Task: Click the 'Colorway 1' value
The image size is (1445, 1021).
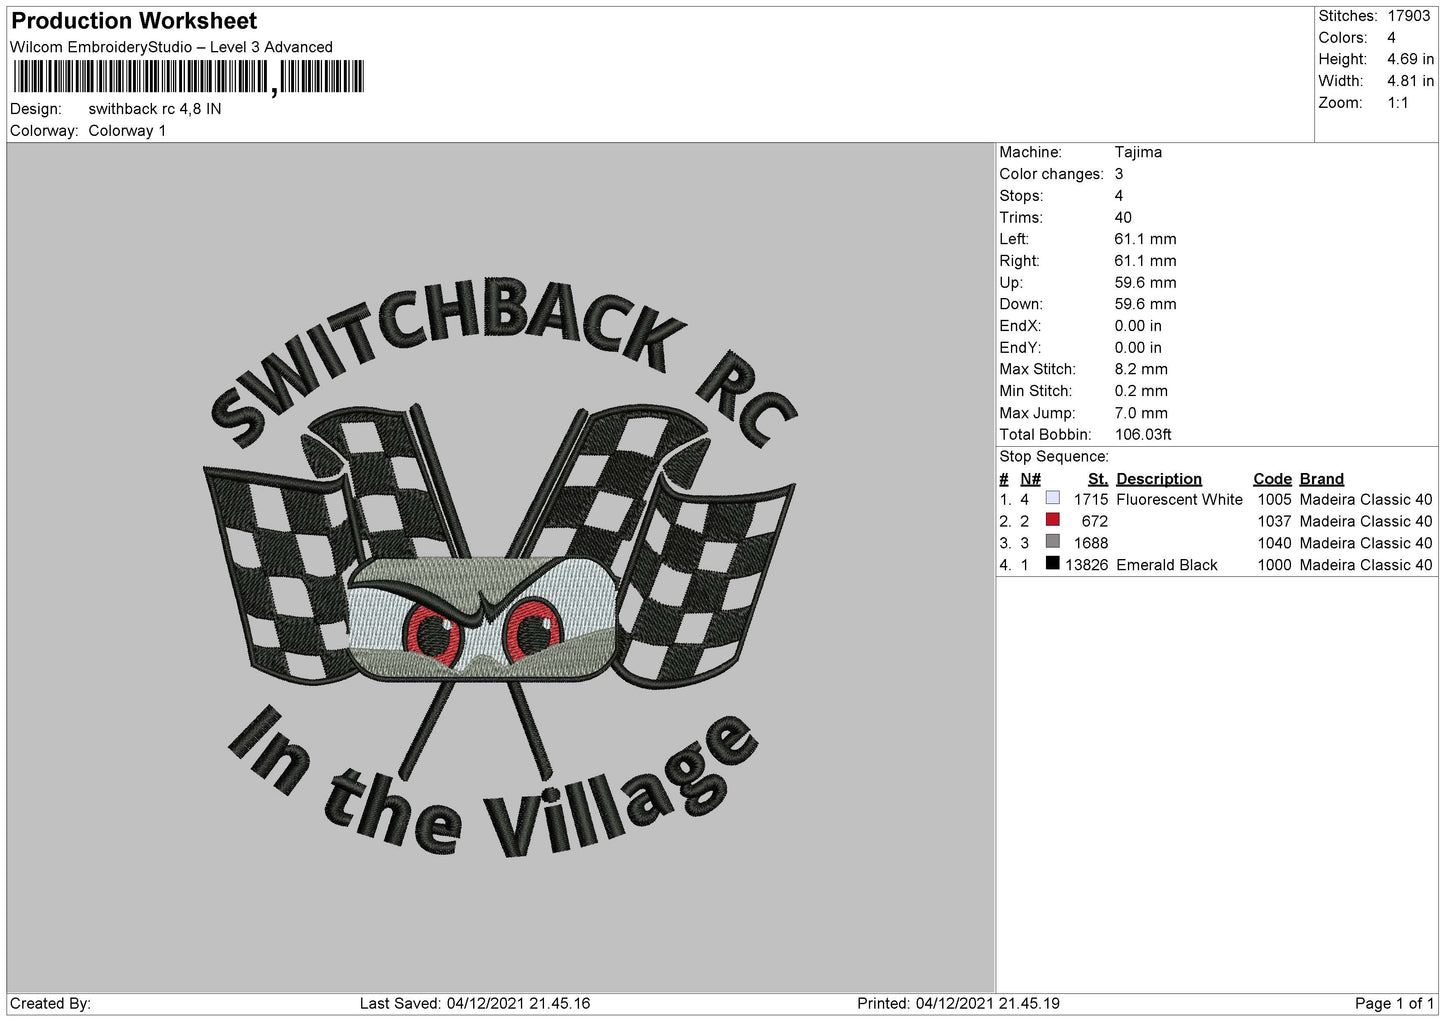Action: [127, 131]
